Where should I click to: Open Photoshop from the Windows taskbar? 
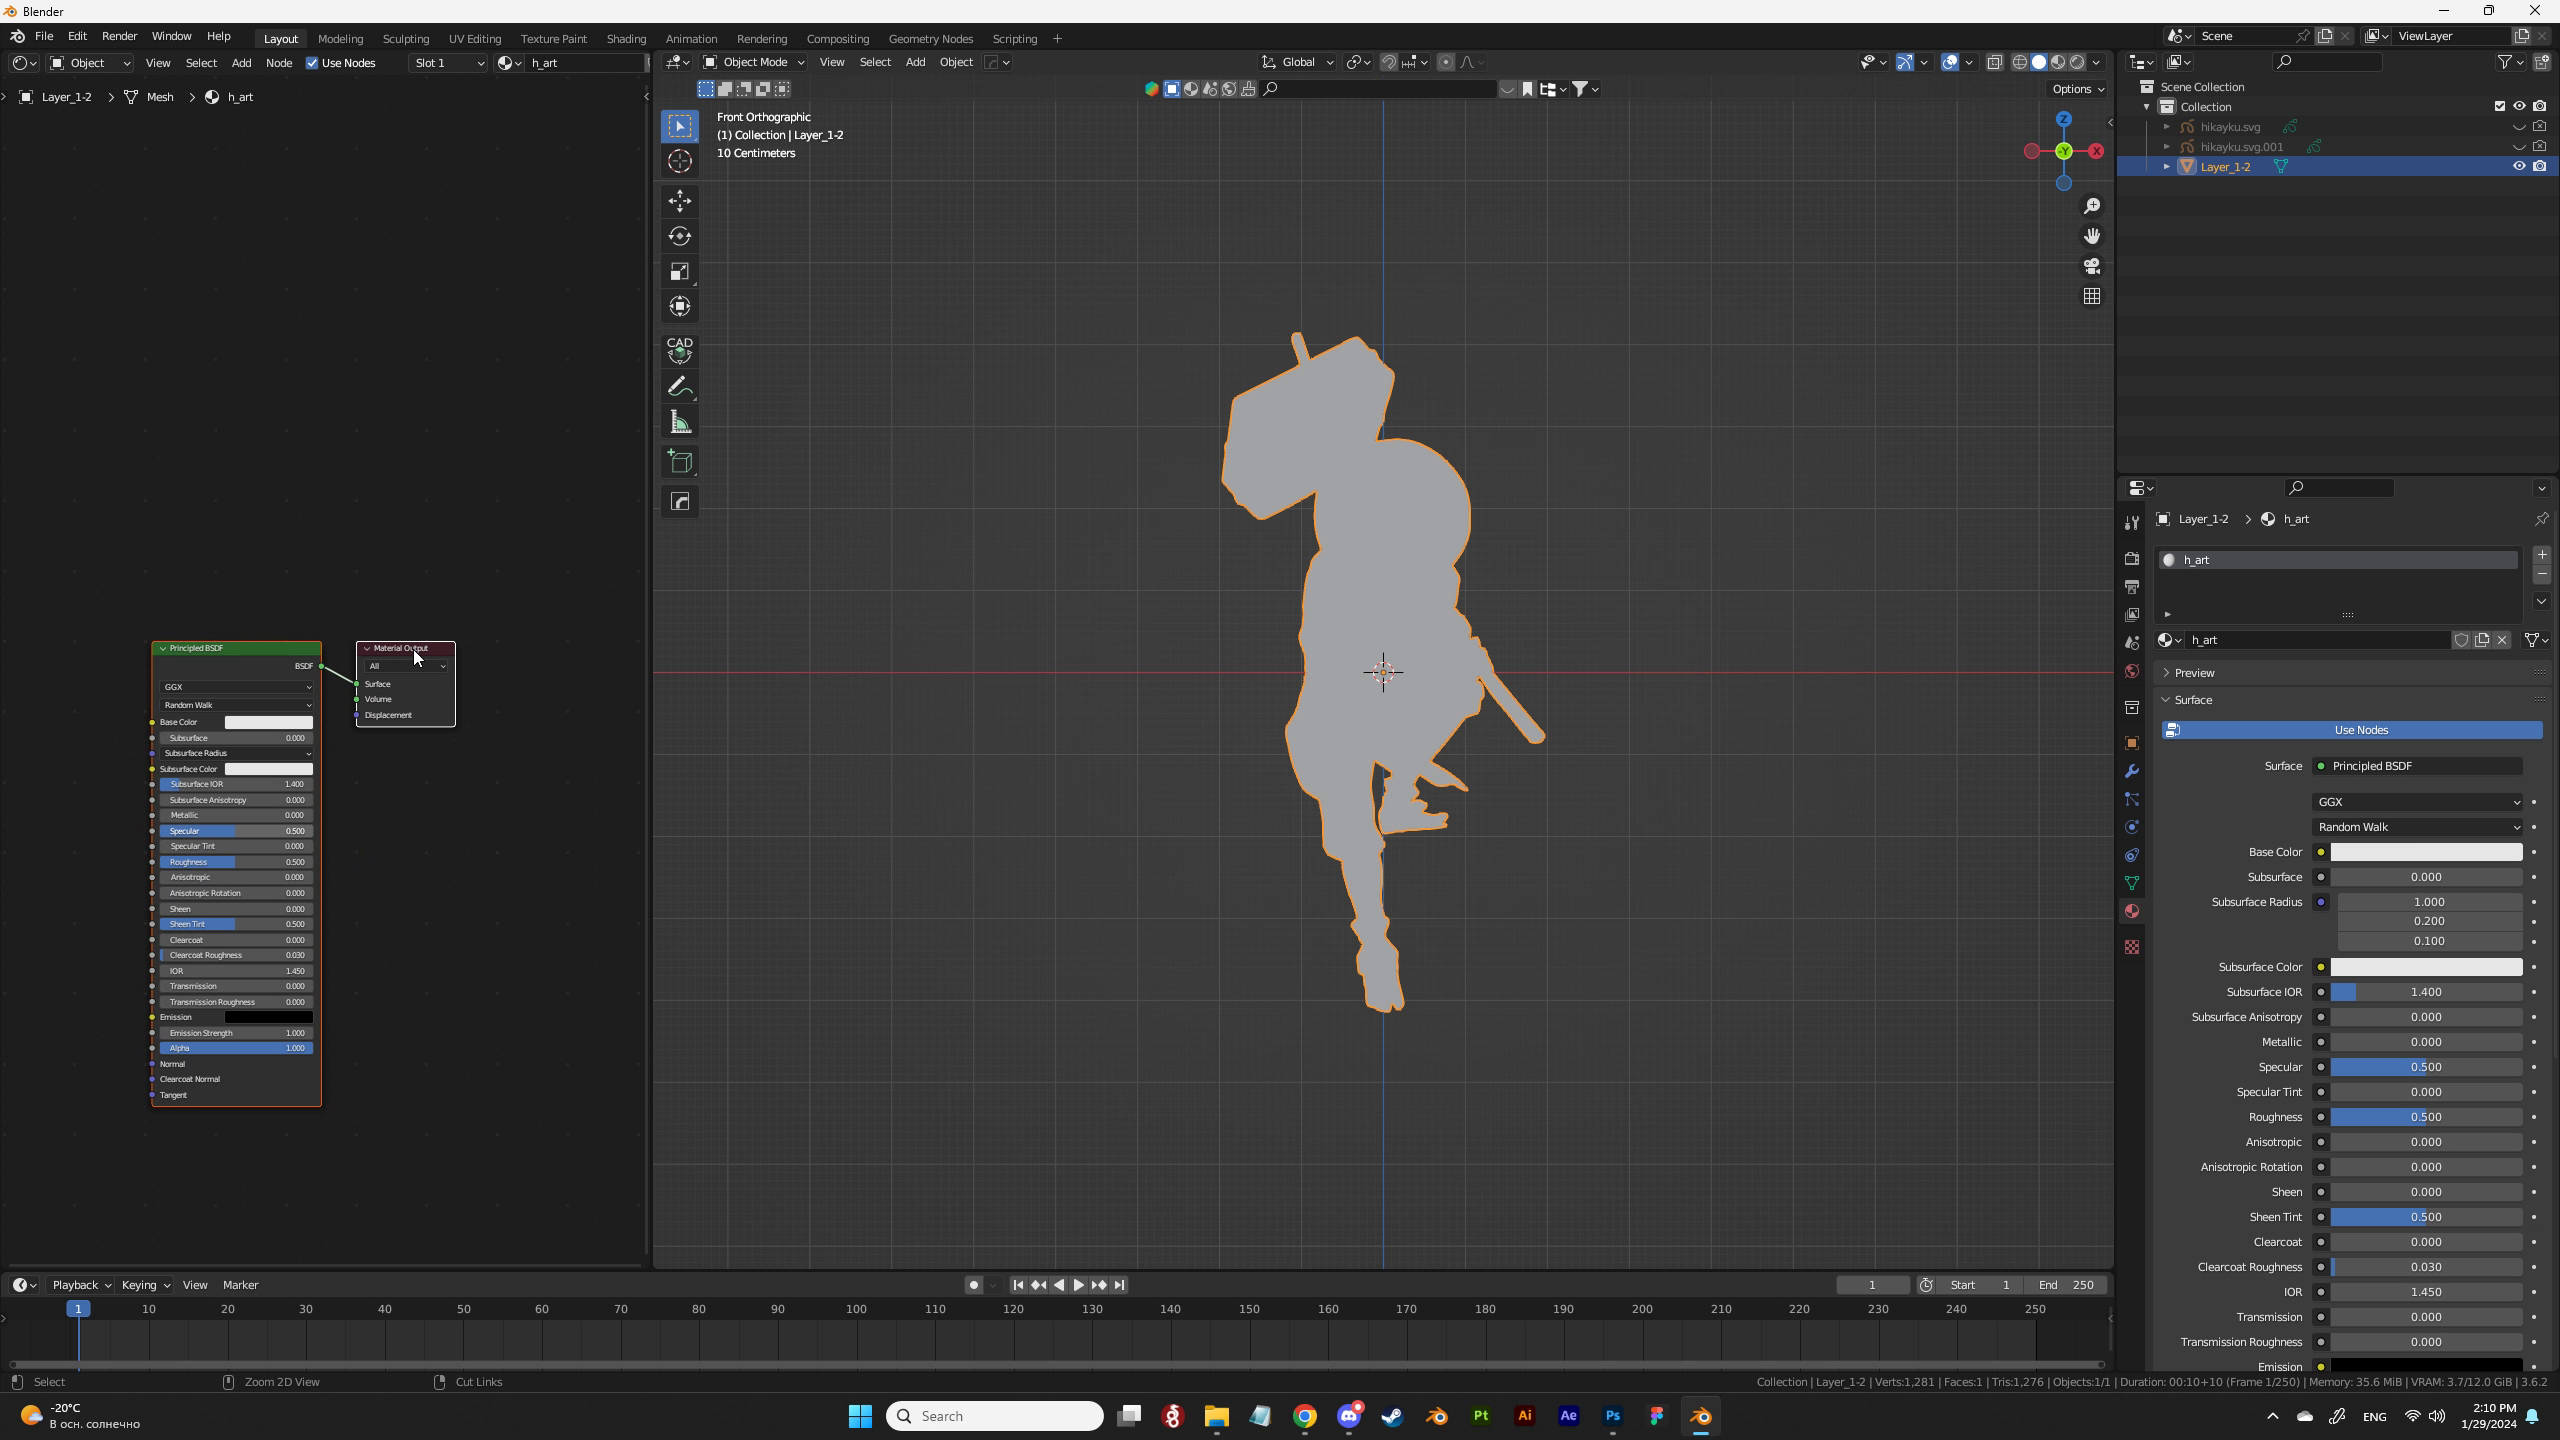click(x=1612, y=1416)
